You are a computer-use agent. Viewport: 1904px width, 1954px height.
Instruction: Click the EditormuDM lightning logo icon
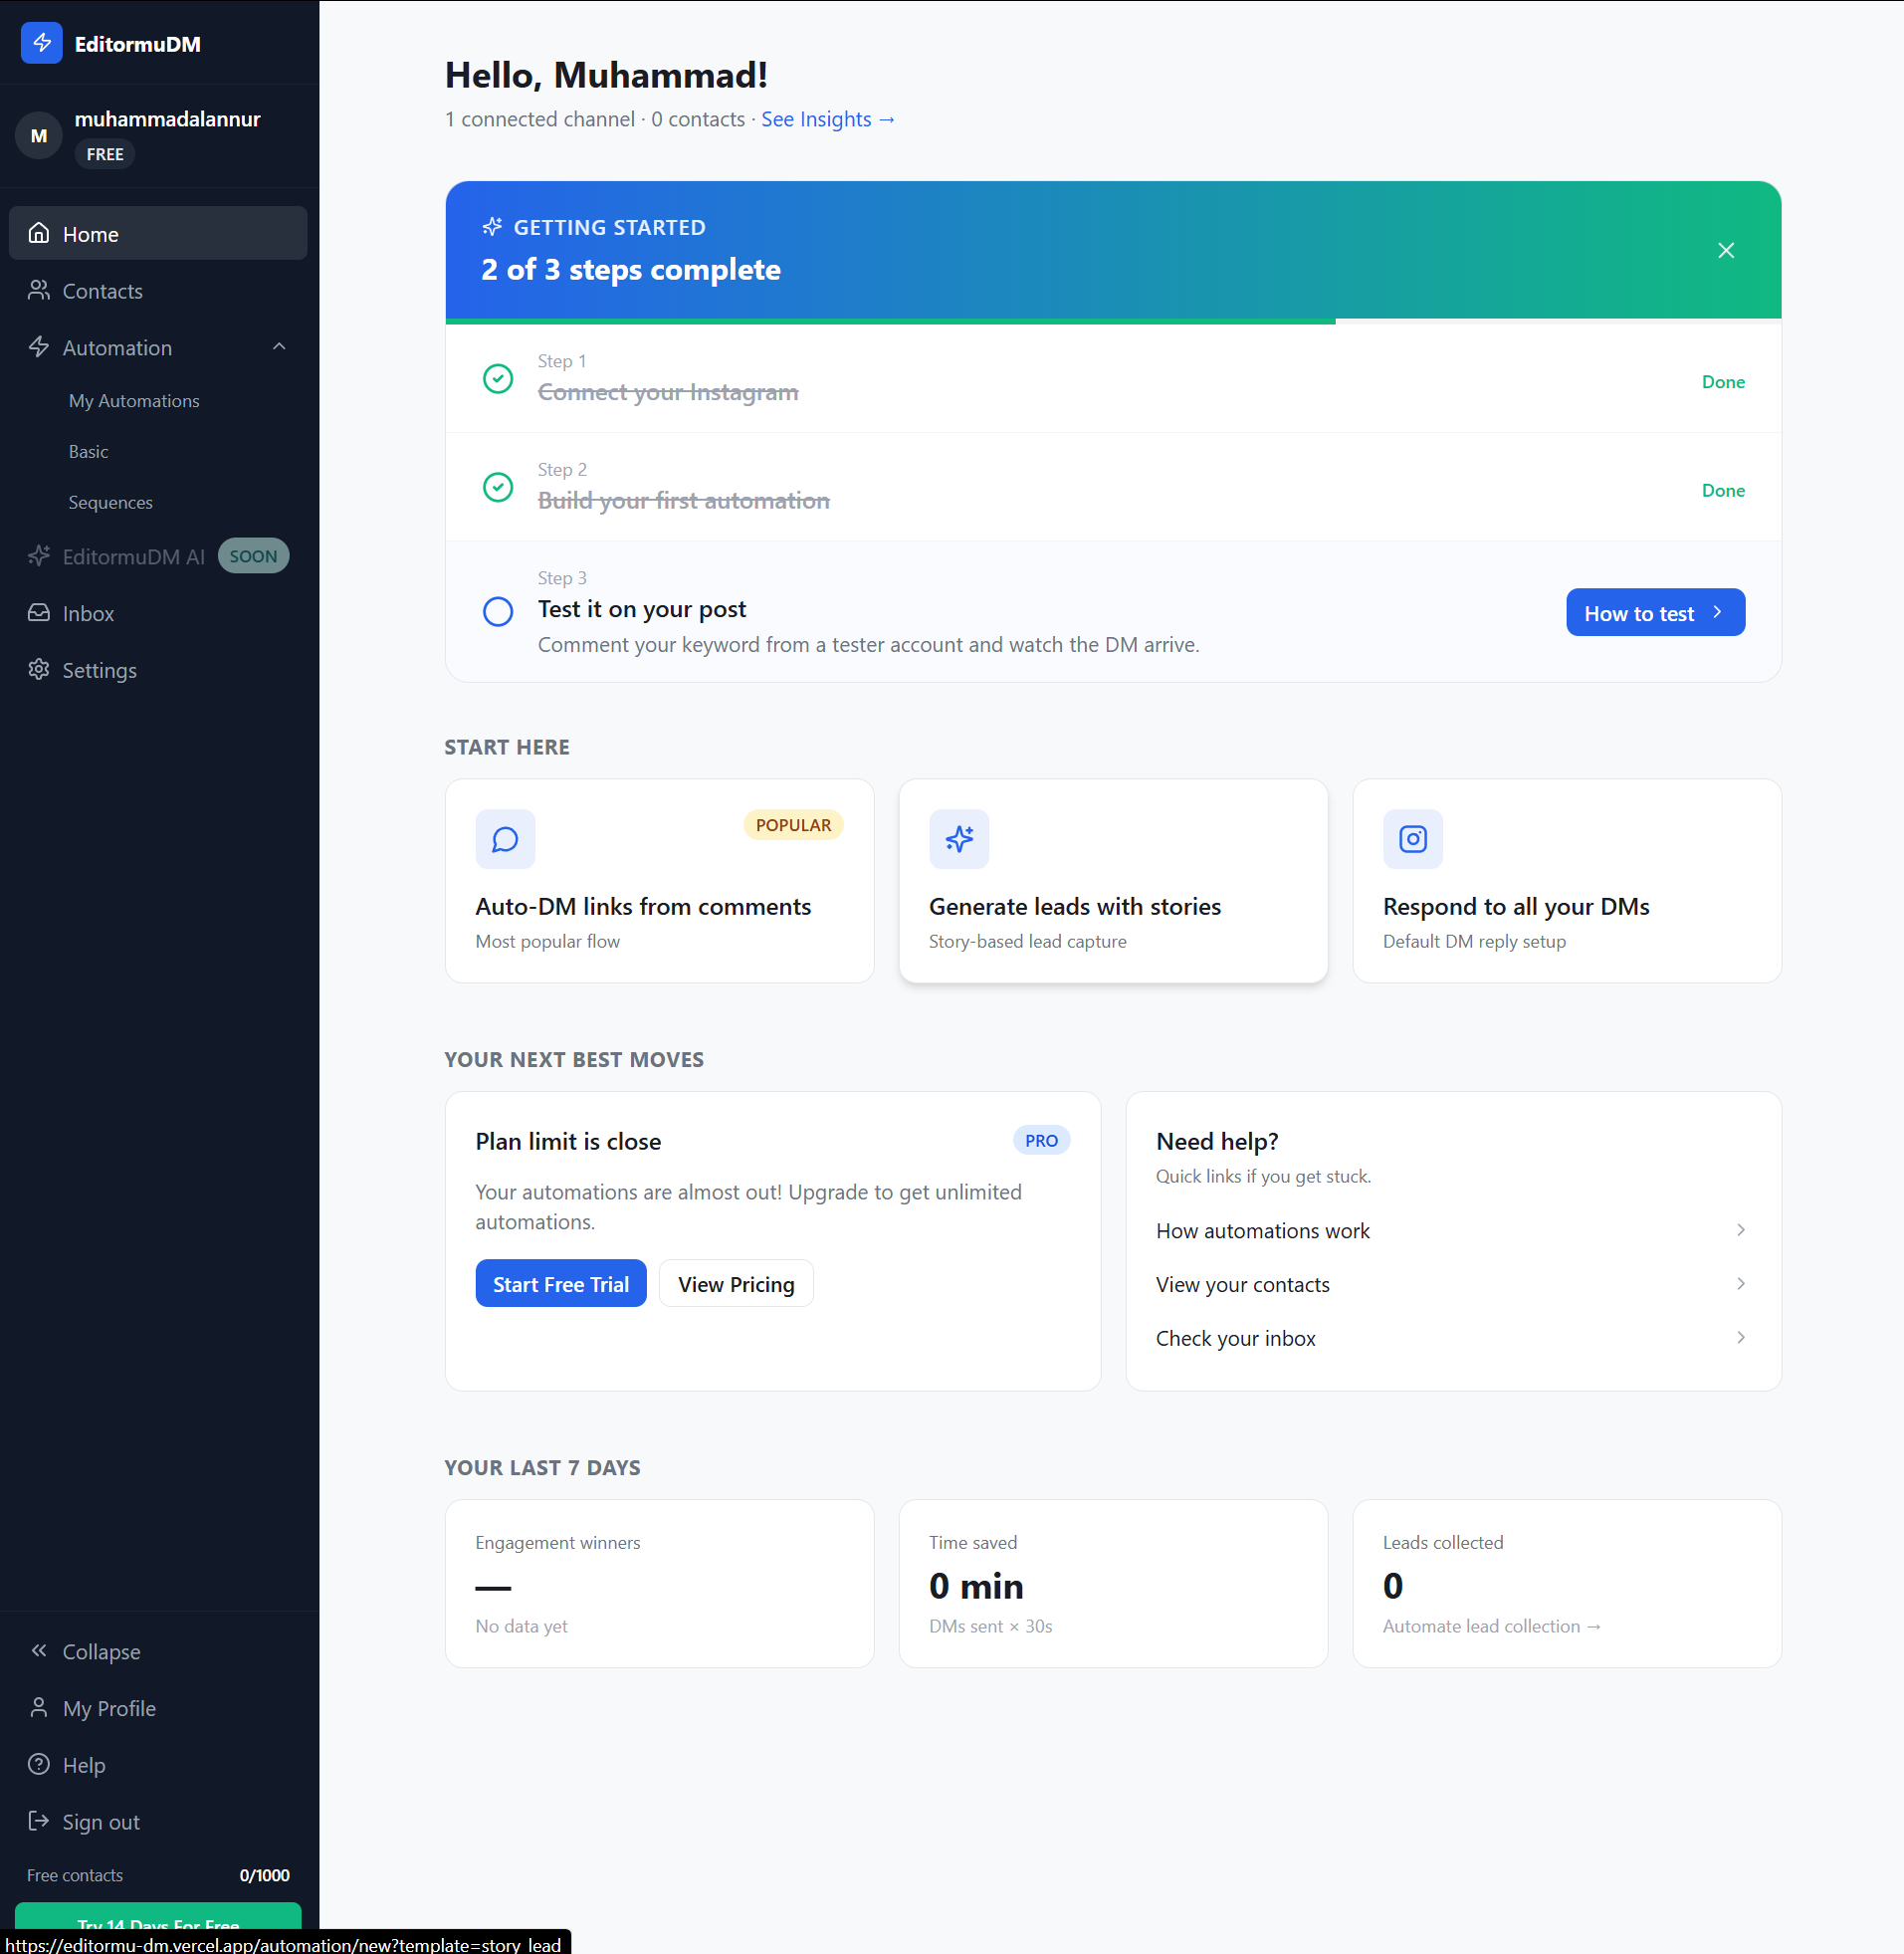coord(42,43)
